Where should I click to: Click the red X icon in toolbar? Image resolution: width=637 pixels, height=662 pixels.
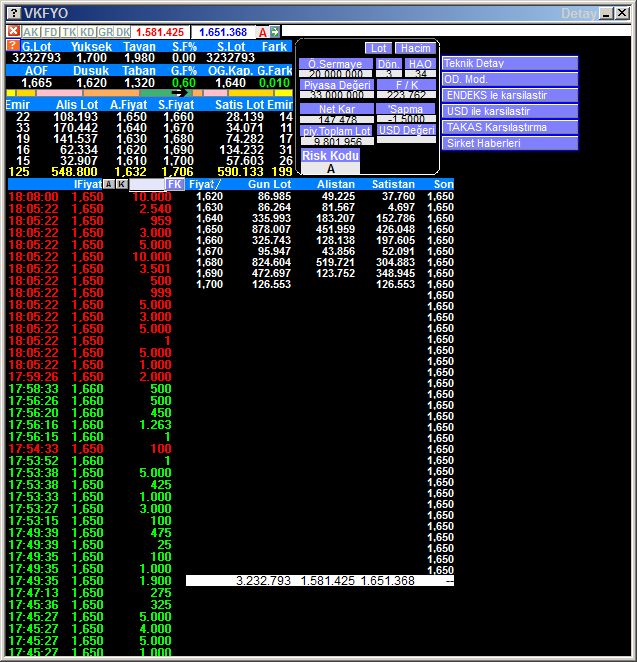pyautogui.click(x=13, y=32)
